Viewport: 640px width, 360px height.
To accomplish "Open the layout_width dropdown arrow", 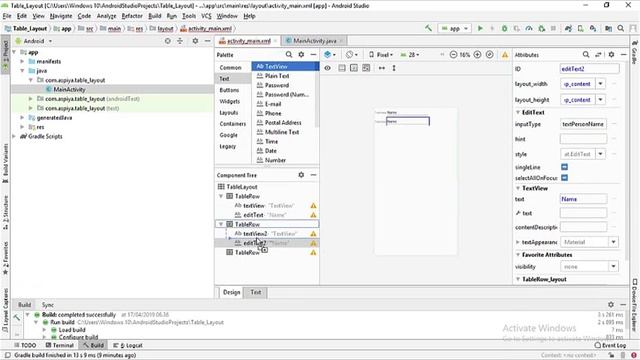I will tap(600, 84).
